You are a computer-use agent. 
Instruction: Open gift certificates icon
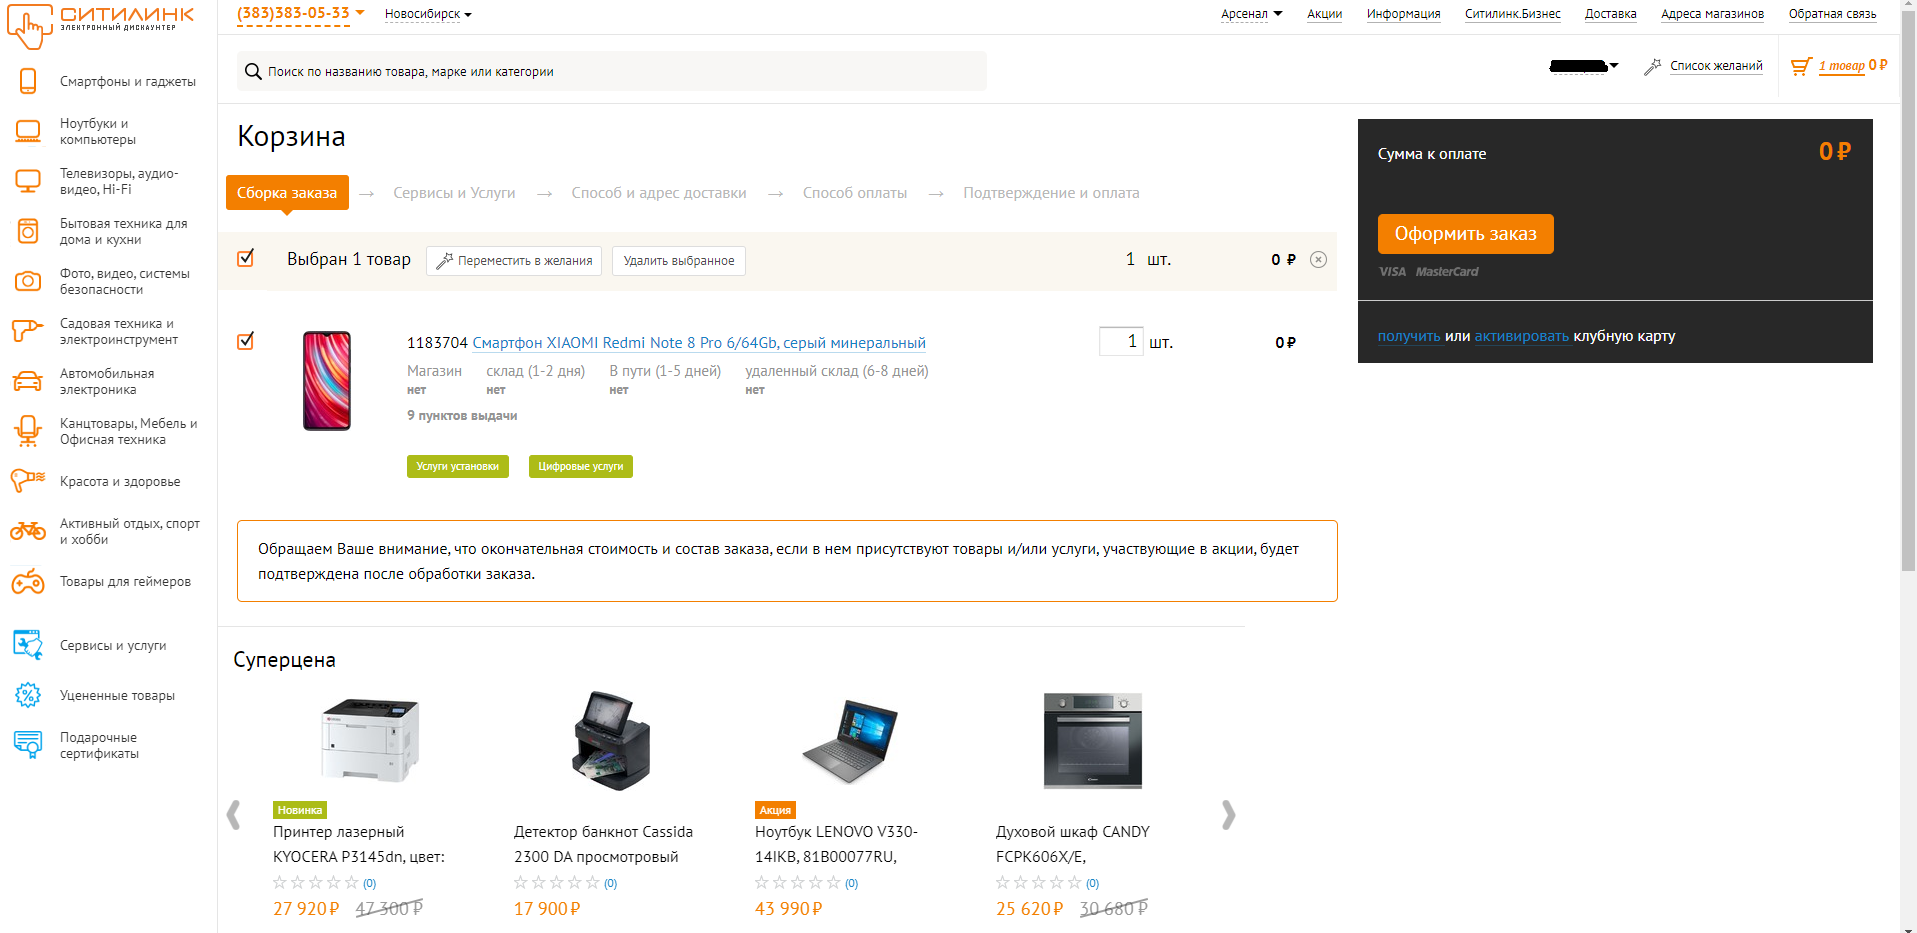pyautogui.click(x=28, y=745)
